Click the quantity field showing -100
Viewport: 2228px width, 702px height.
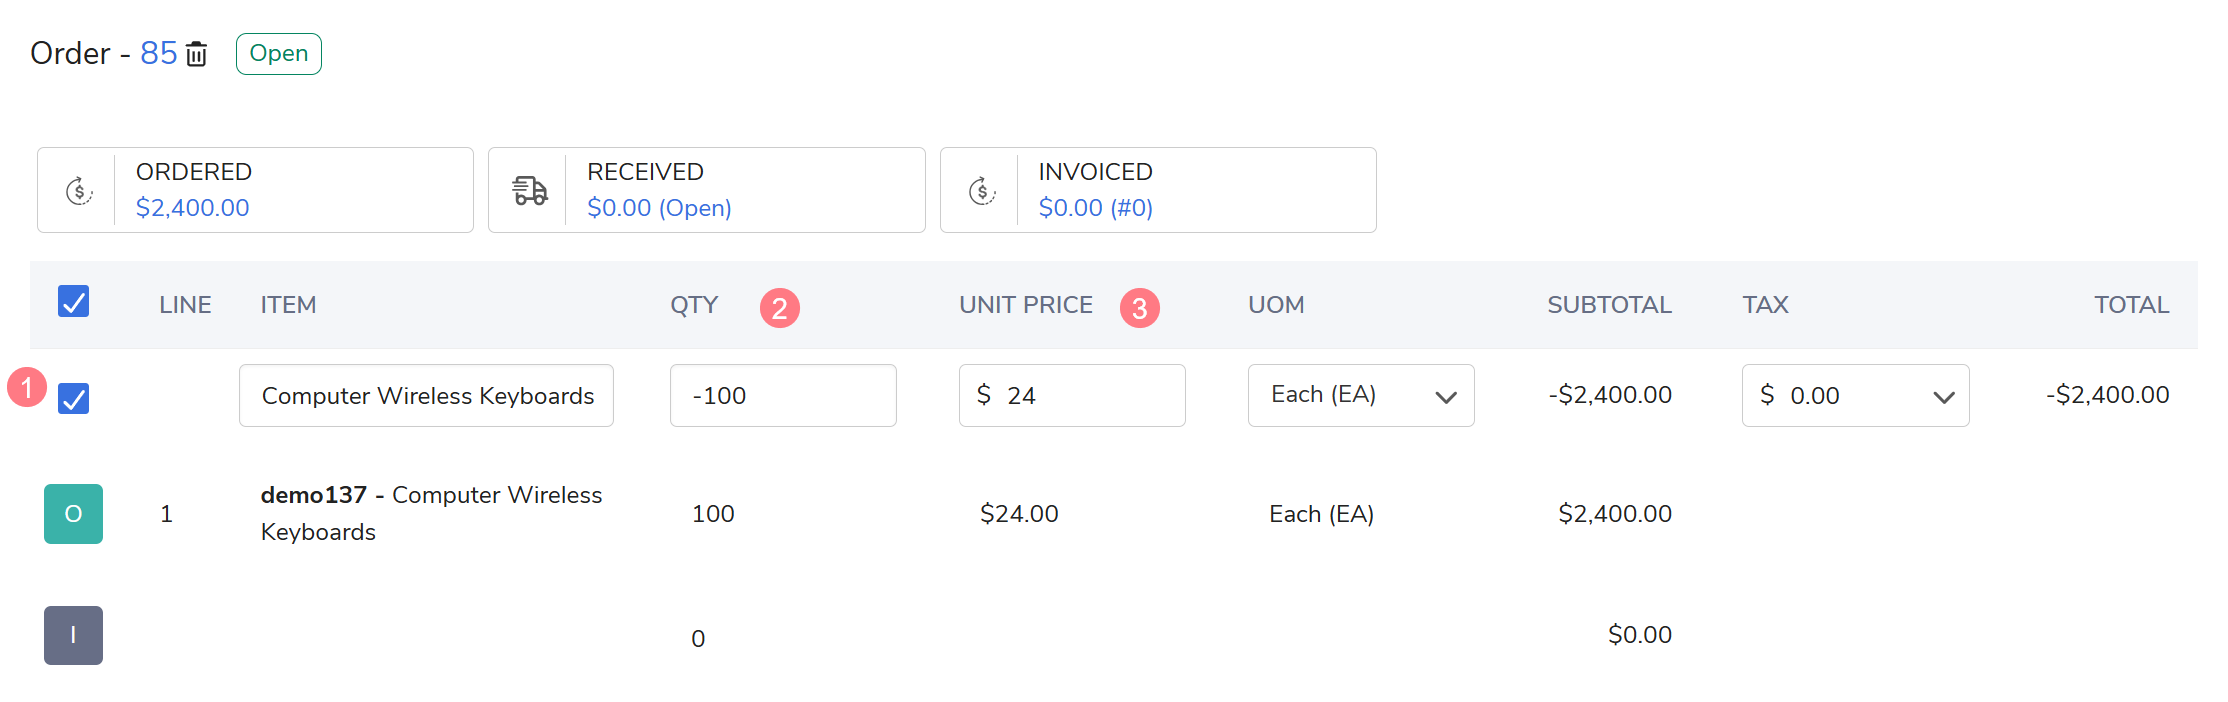[783, 396]
